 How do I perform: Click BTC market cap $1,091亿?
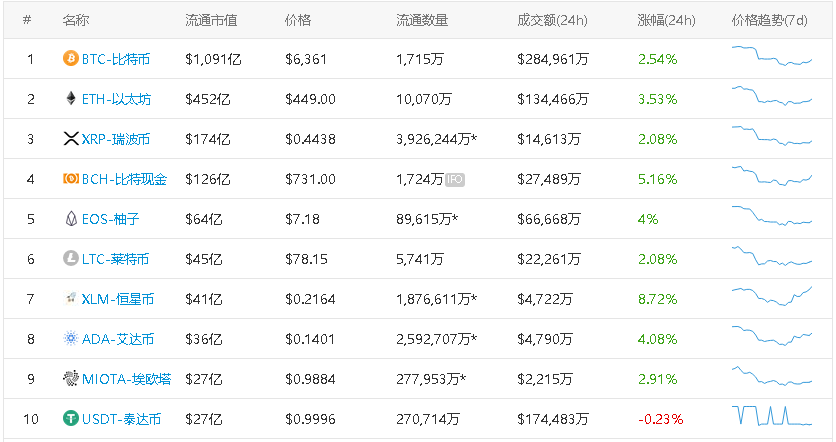(213, 59)
